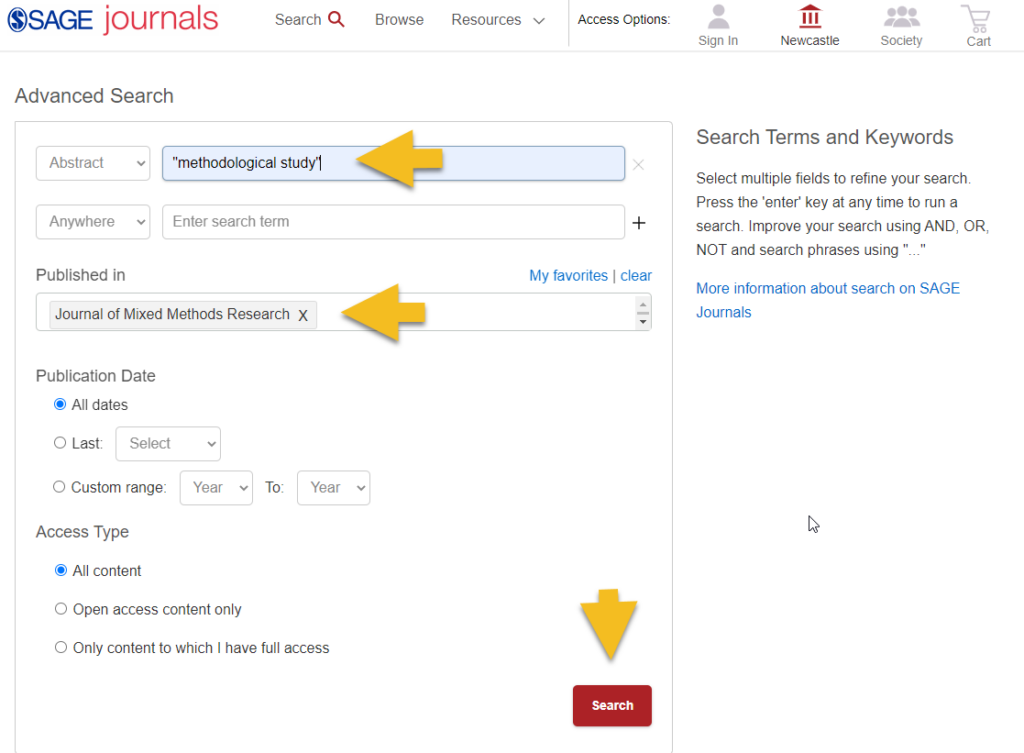Click the Society group icon
The image size is (1024, 753).
pyautogui.click(x=901, y=18)
